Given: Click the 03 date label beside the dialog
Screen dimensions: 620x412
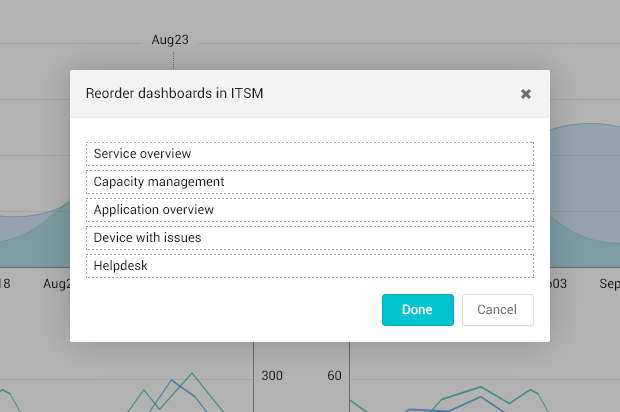Looking at the screenshot, I should [x=558, y=284].
